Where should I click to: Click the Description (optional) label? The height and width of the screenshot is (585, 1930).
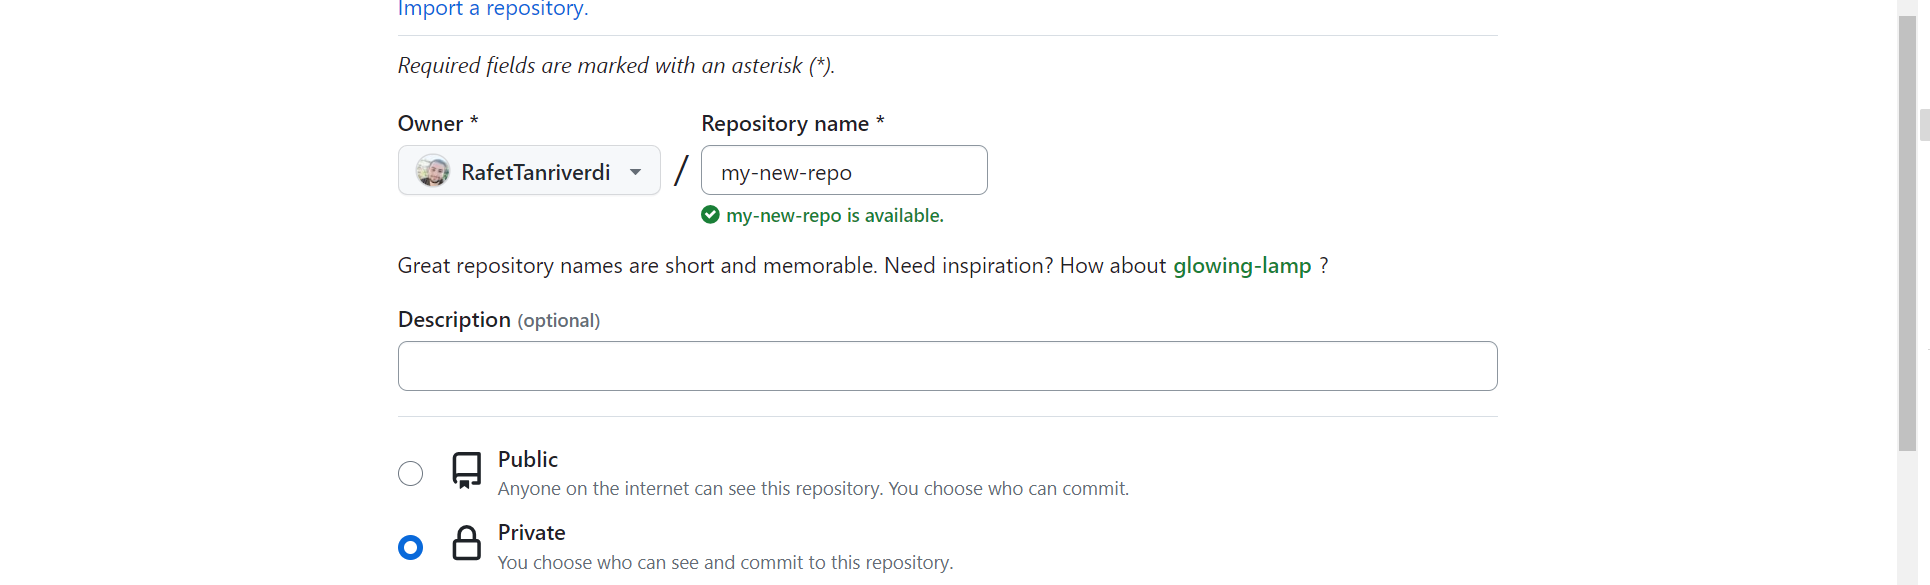(499, 320)
